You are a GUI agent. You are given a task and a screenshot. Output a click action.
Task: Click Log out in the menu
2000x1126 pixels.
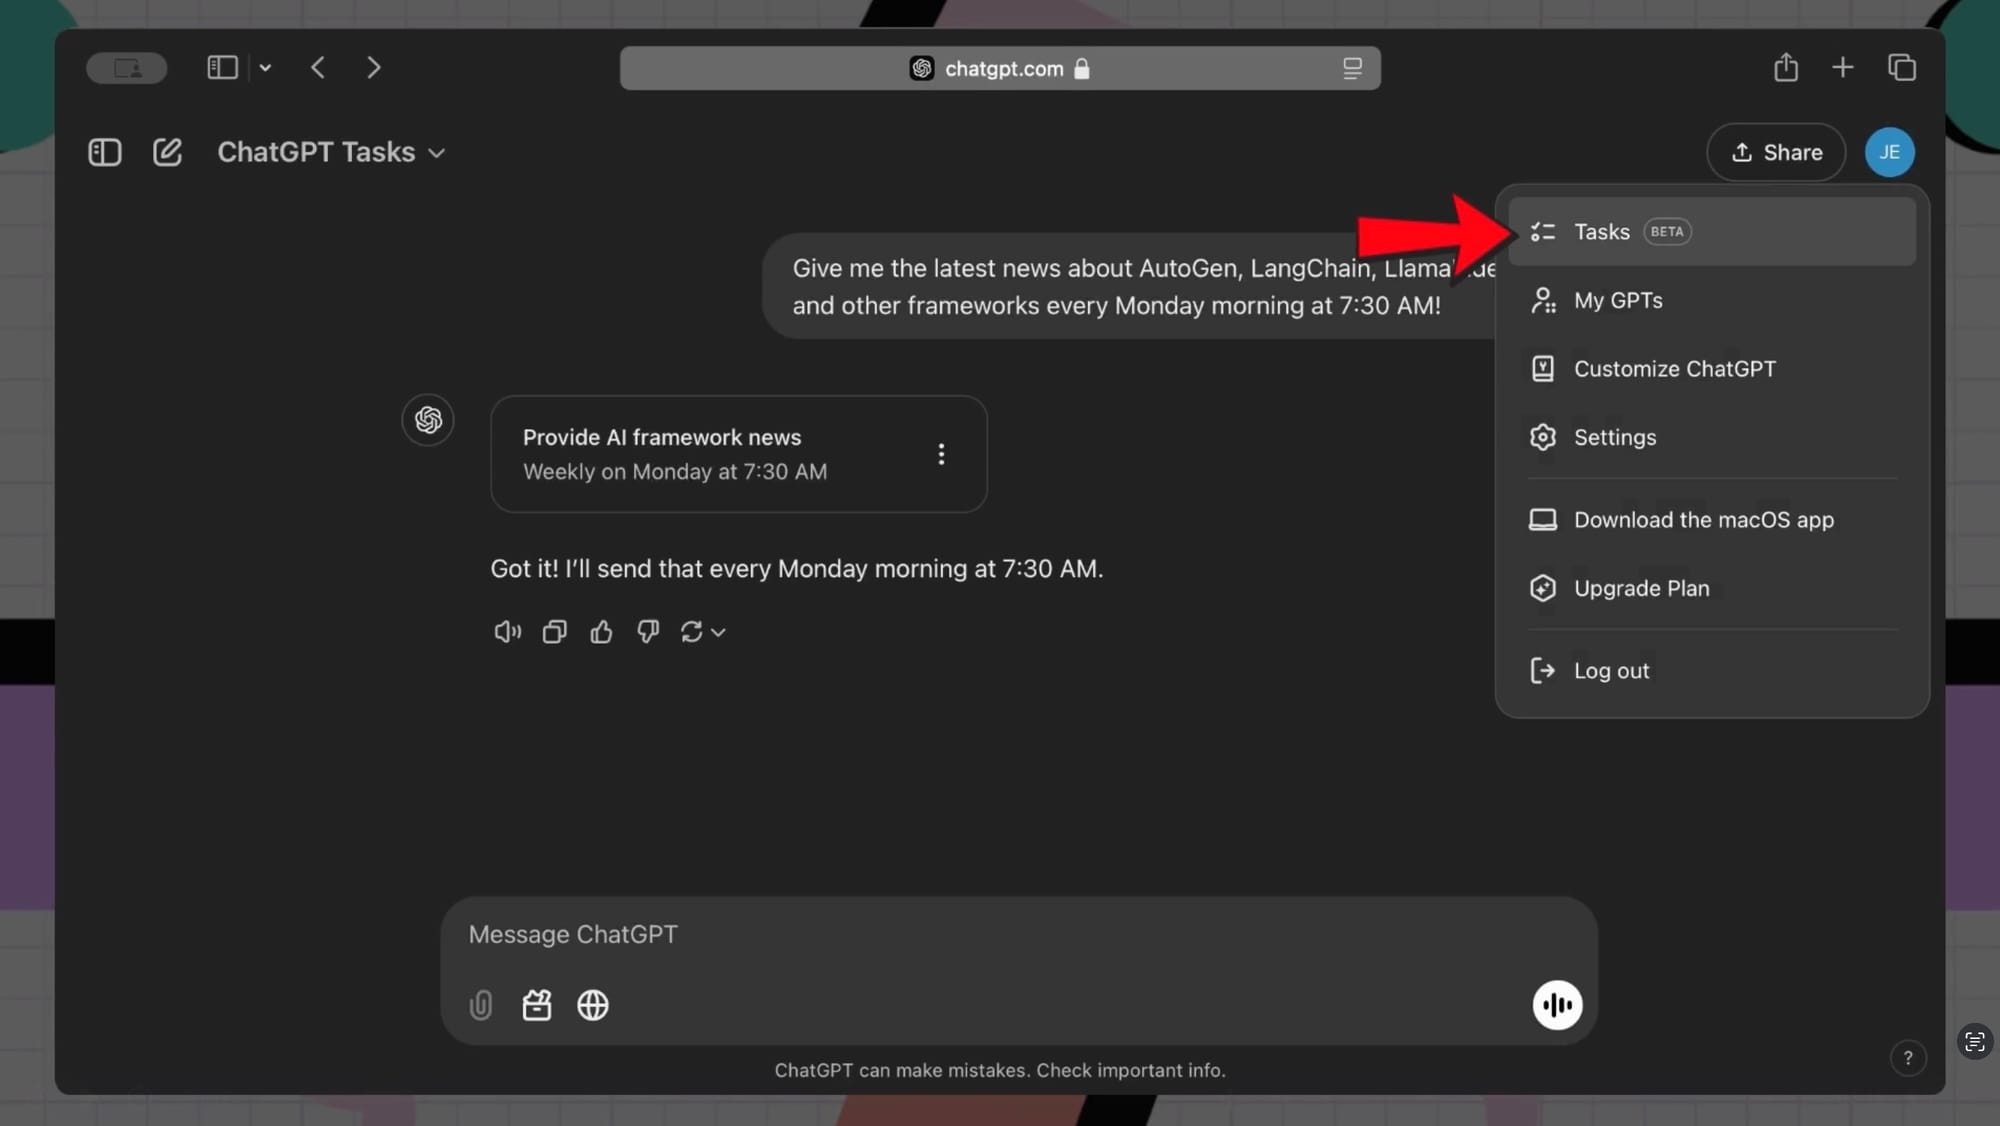click(x=1711, y=671)
